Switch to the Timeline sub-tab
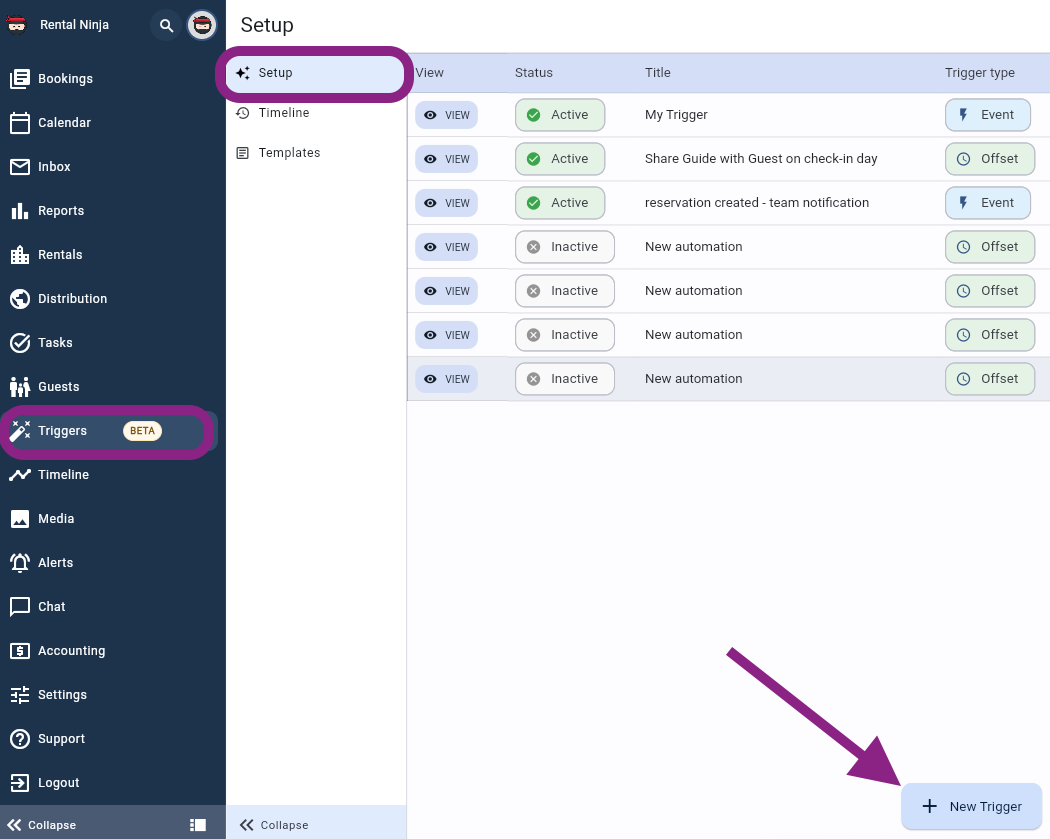1050x839 pixels. [x=284, y=113]
